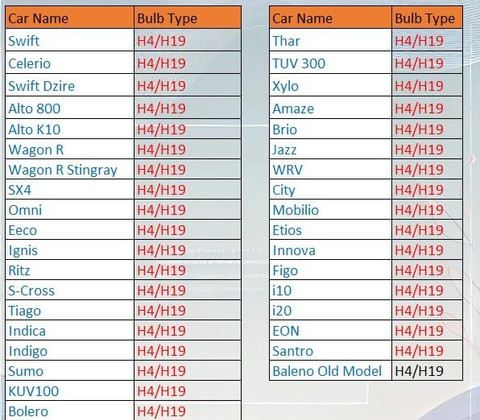Click the Alto 800 entry
Viewport: 480px width, 420px height.
coord(70,108)
